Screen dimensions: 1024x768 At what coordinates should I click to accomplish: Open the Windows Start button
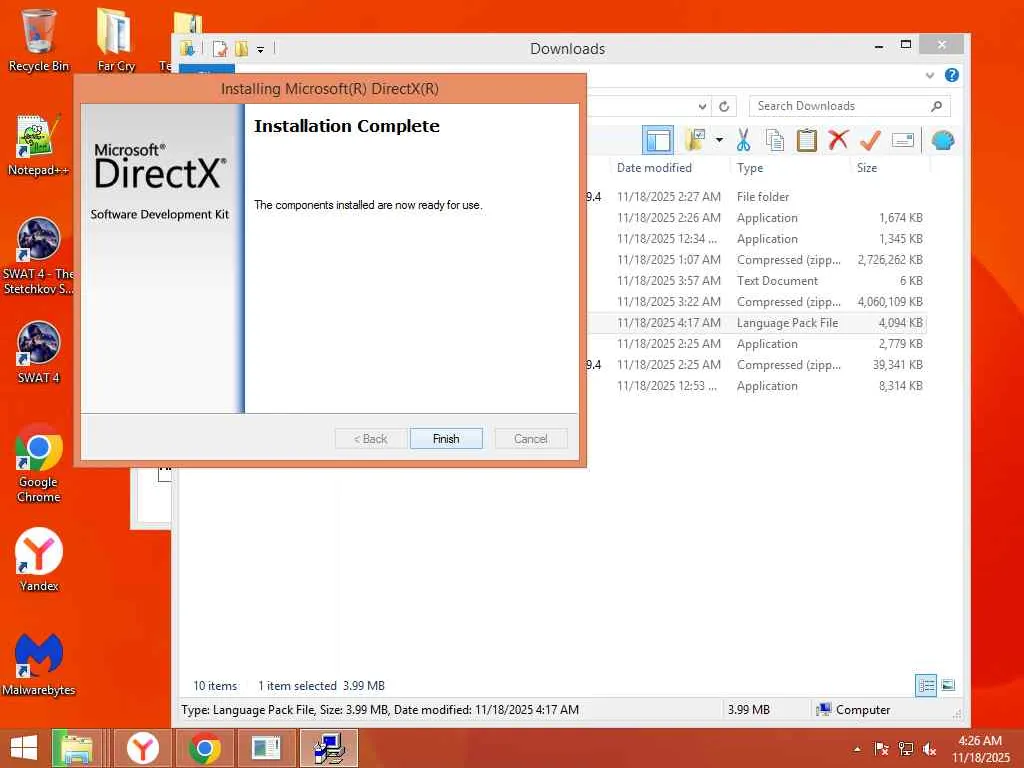(x=24, y=748)
